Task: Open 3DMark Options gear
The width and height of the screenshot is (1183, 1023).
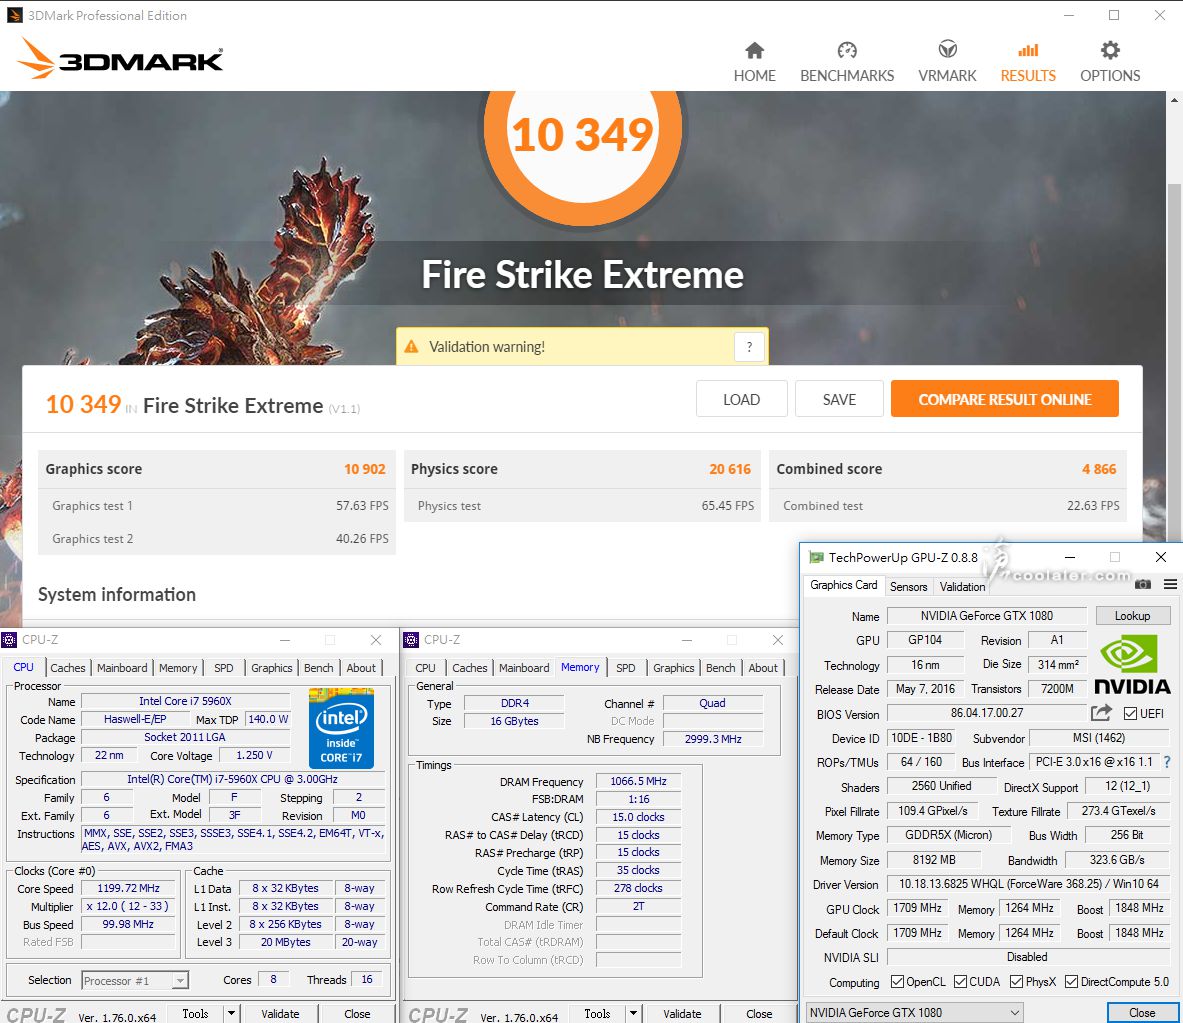Action: coord(1110,51)
